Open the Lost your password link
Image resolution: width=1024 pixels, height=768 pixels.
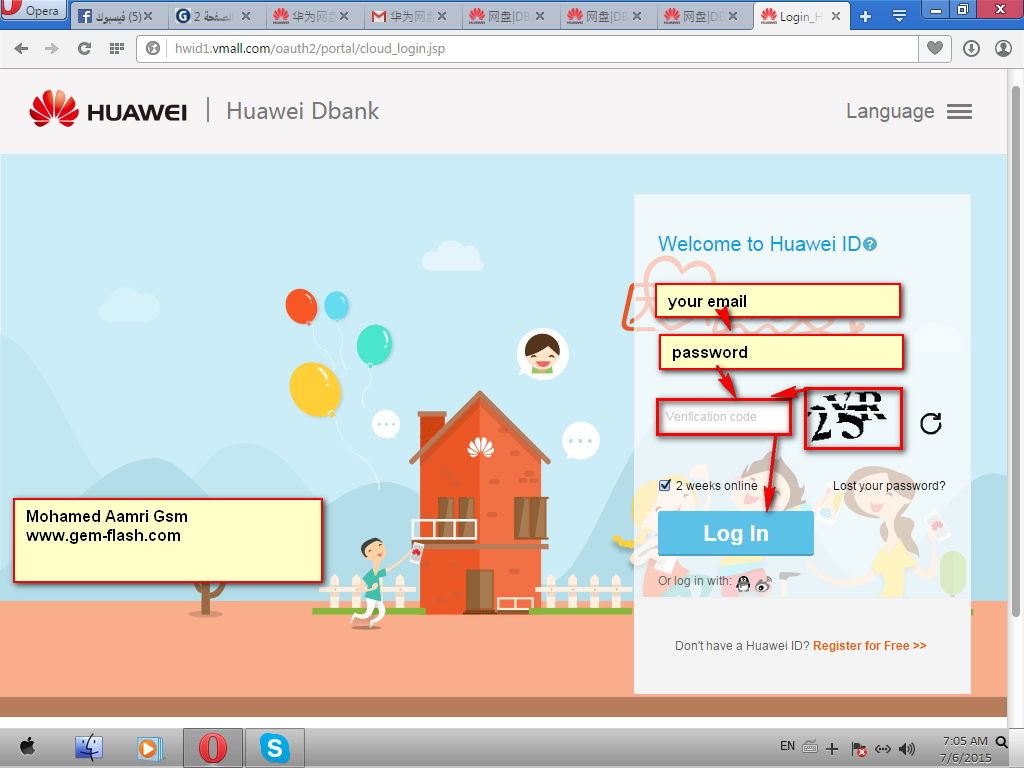(889, 486)
